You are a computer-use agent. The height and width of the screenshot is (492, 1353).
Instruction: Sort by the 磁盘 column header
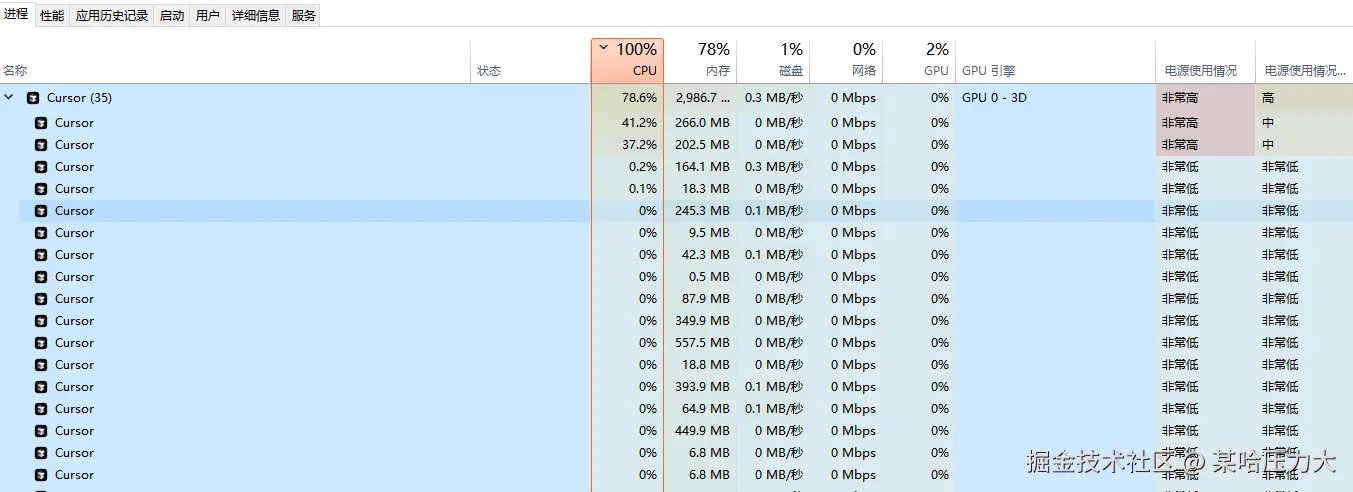click(x=790, y=61)
